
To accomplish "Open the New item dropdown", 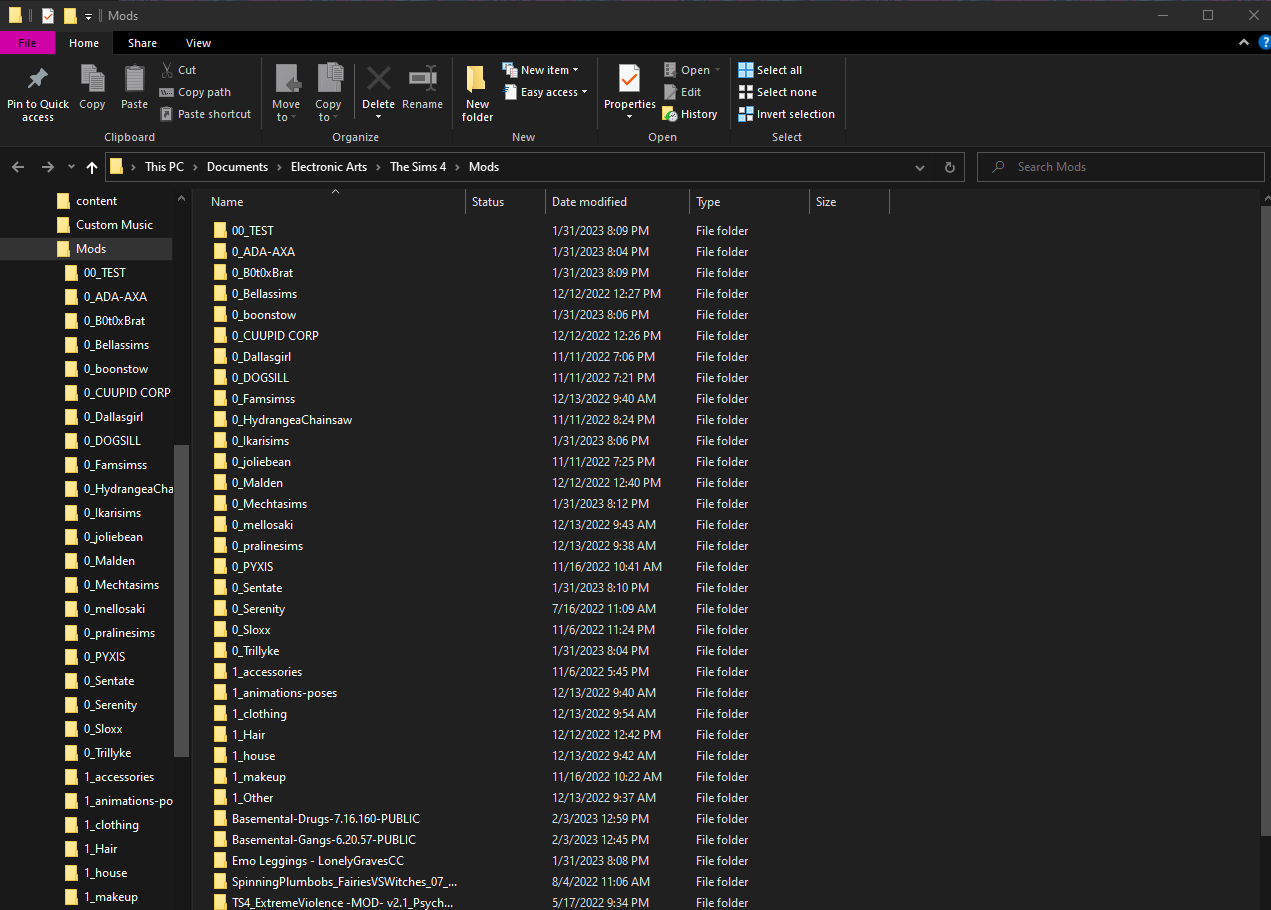I will 540,70.
